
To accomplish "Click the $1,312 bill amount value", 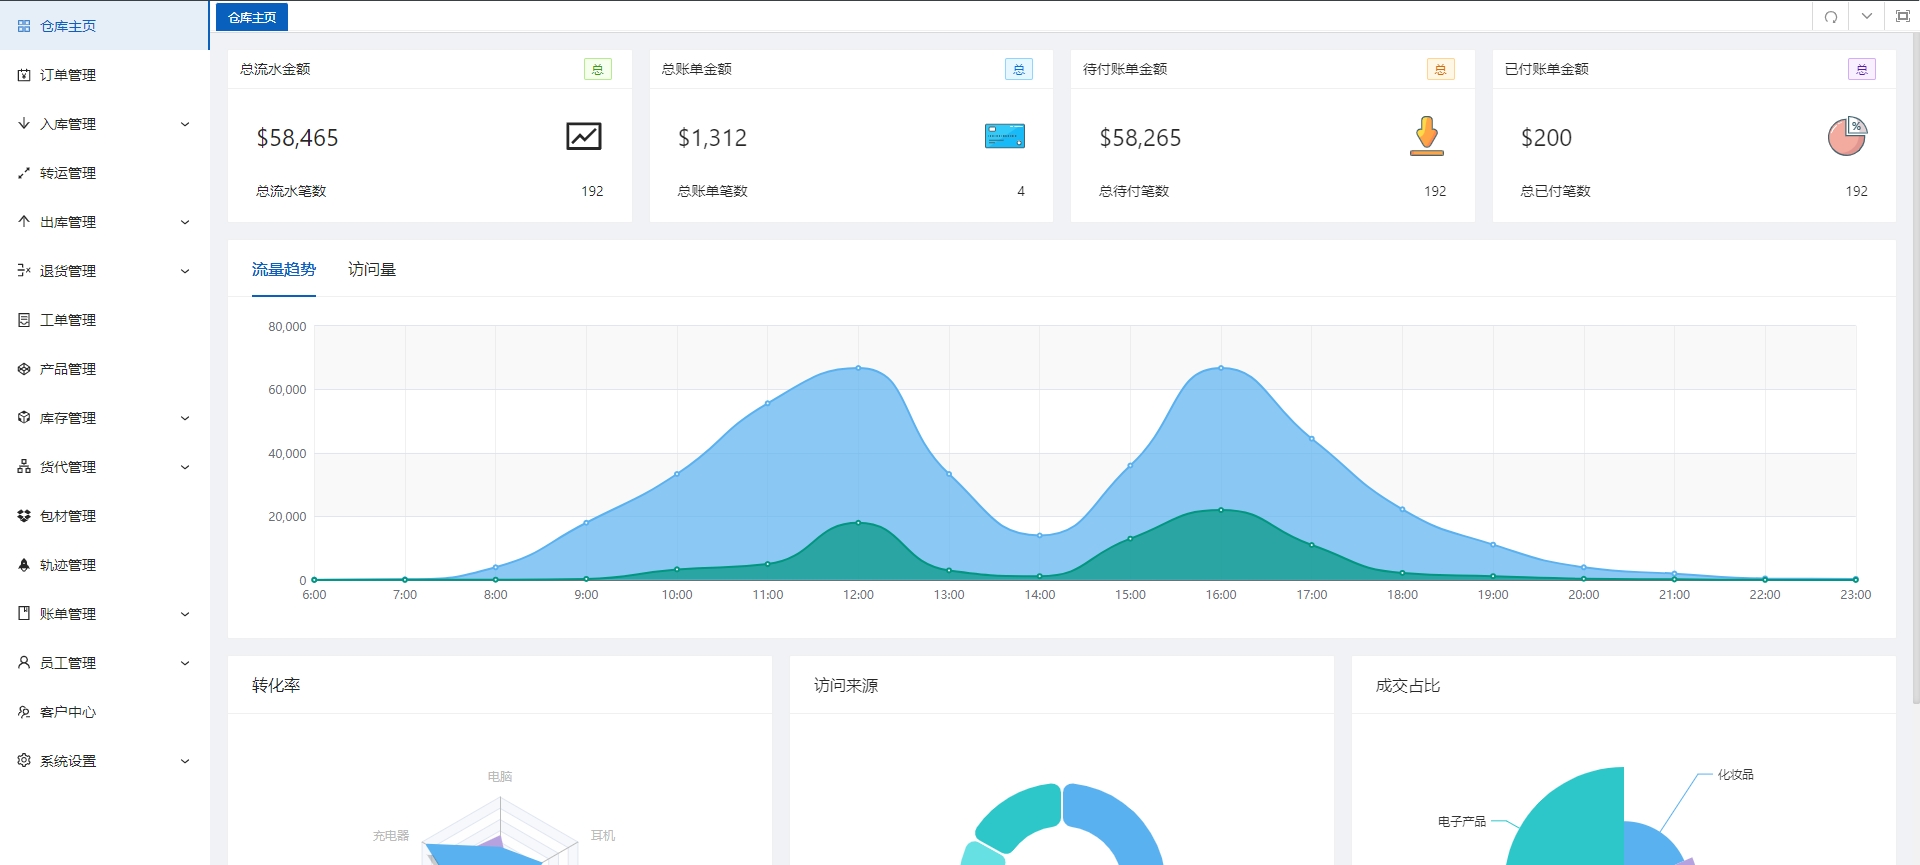I will [713, 138].
